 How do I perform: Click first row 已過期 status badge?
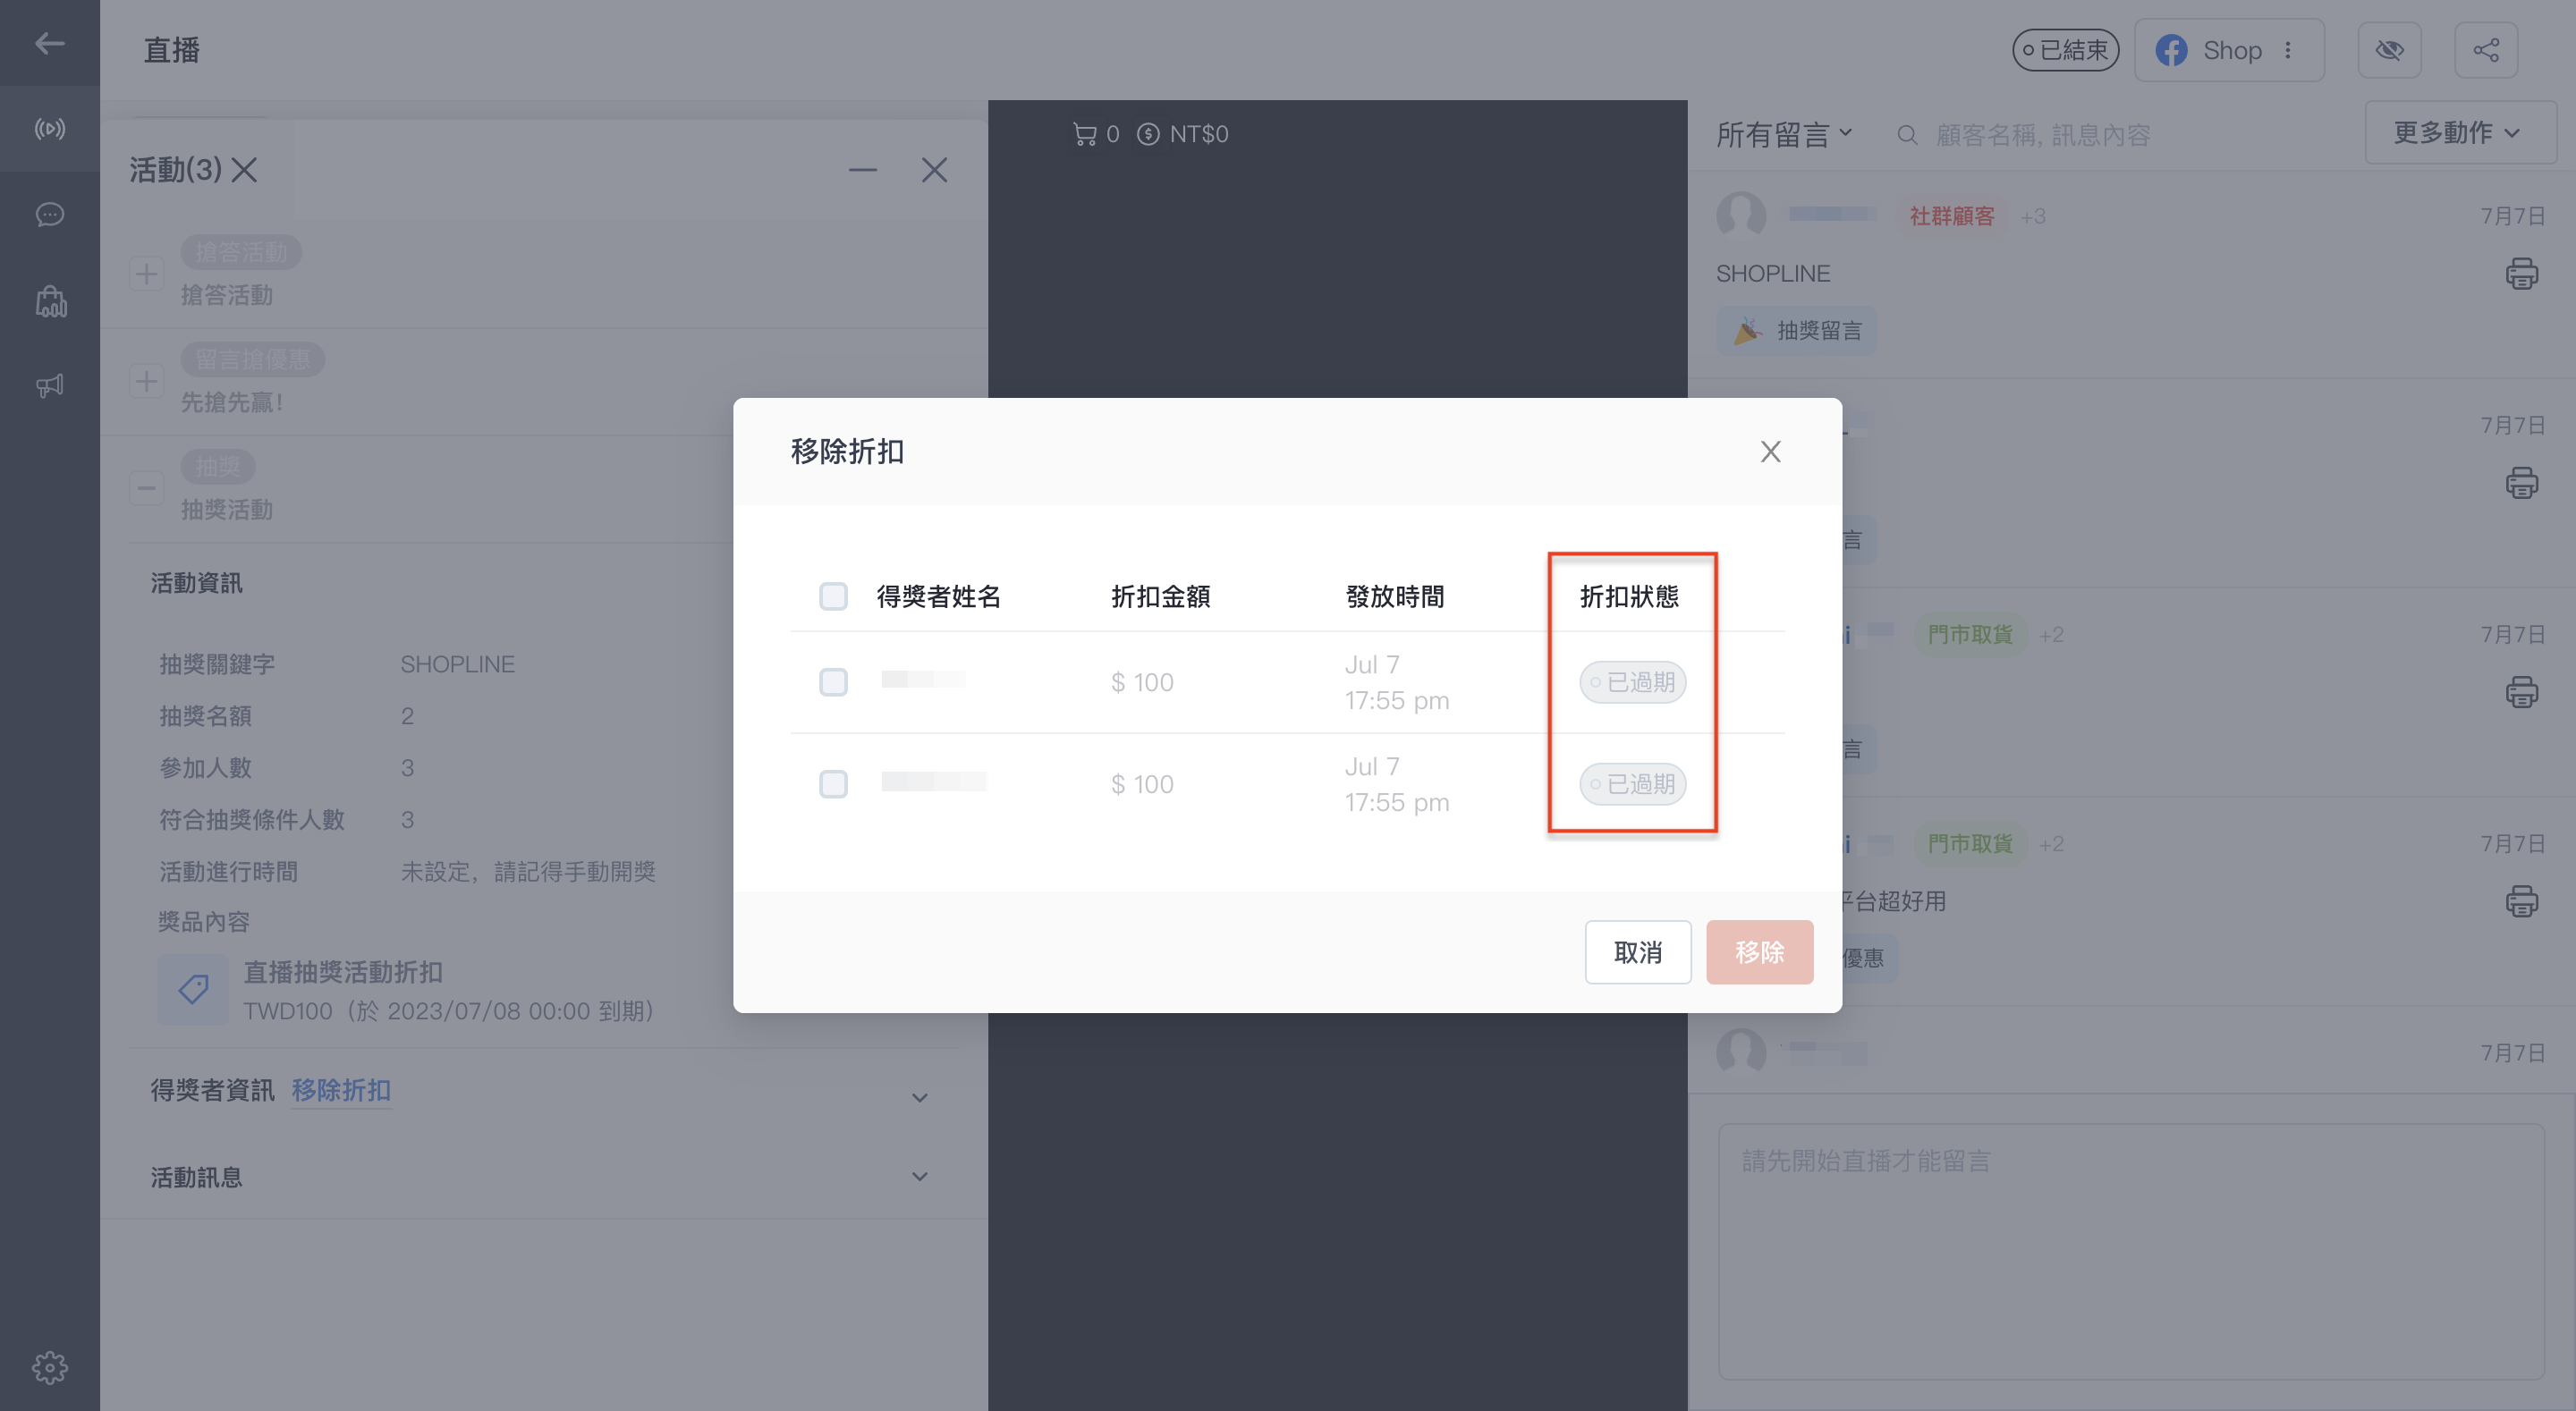(1632, 682)
